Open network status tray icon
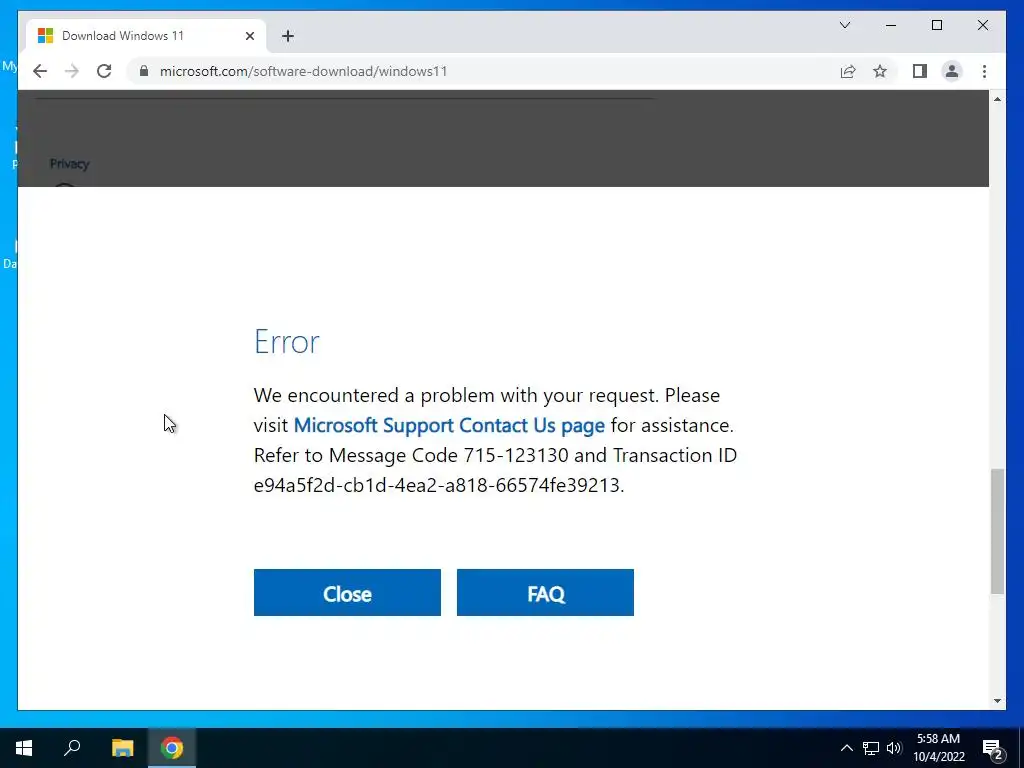This screenshot has height=768, width=1024. click(871, 748)
